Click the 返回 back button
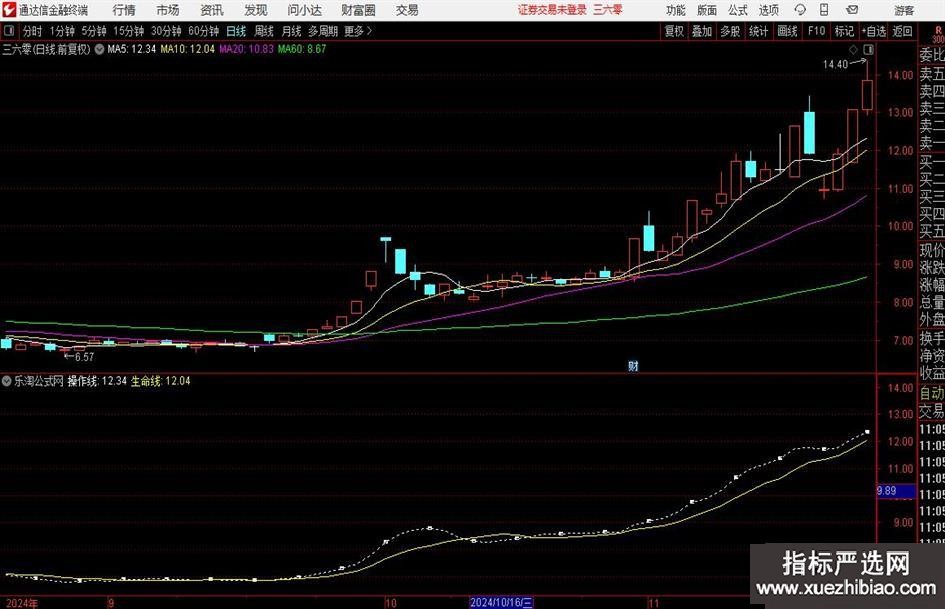The image size is (945, 609). click(902, 31)
